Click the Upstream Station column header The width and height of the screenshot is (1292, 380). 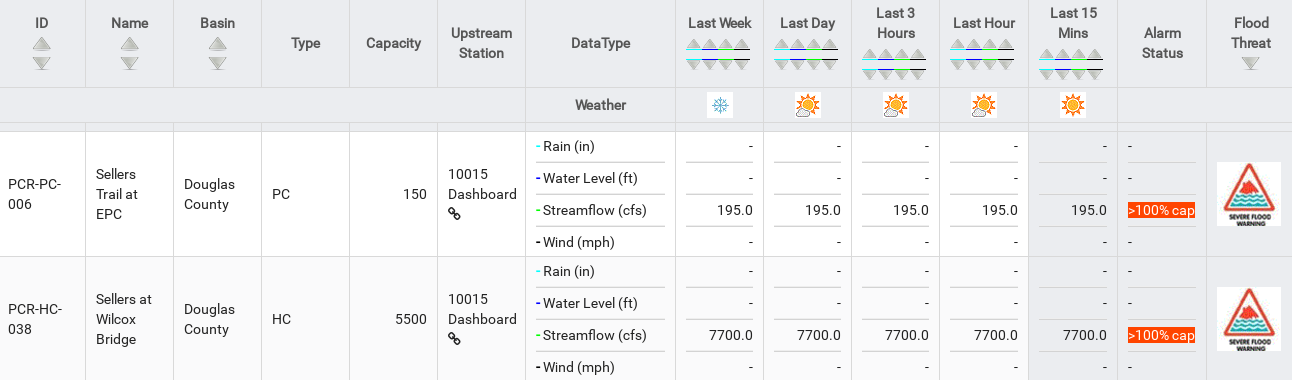click(481, 43)
